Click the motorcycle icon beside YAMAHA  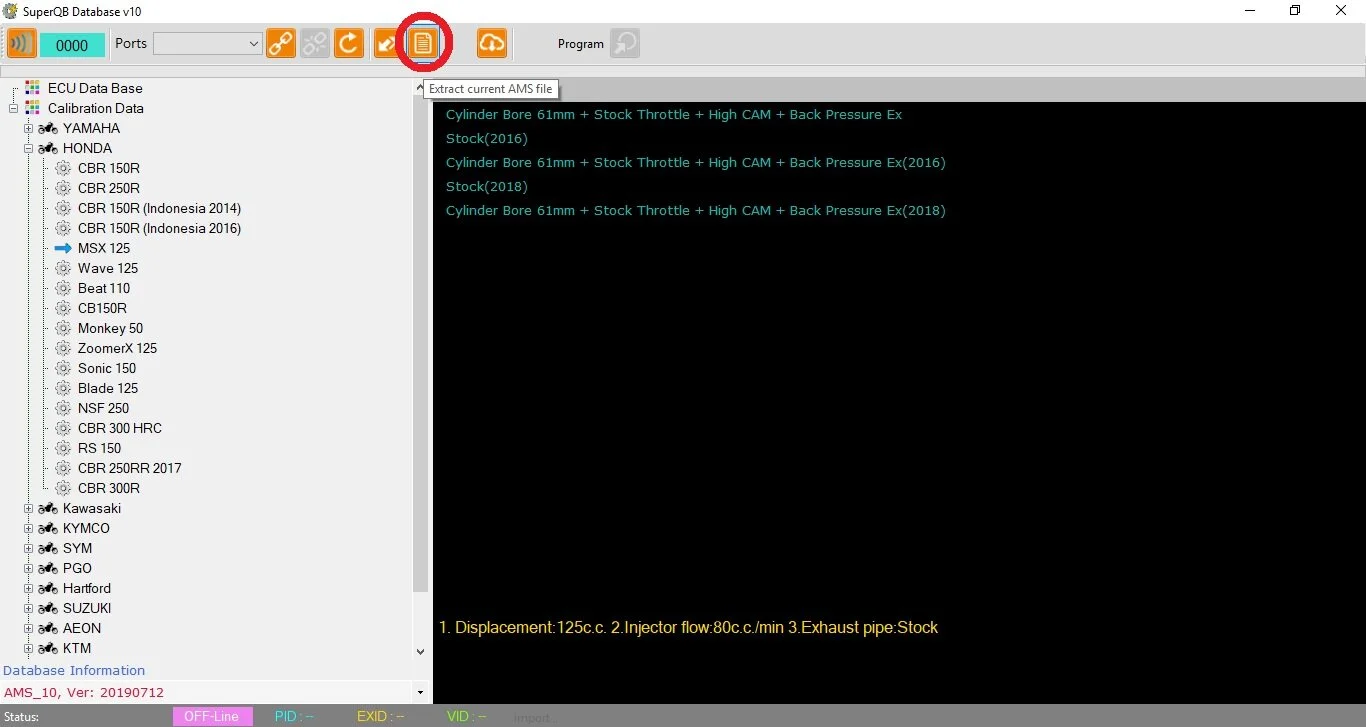point(48,128)
